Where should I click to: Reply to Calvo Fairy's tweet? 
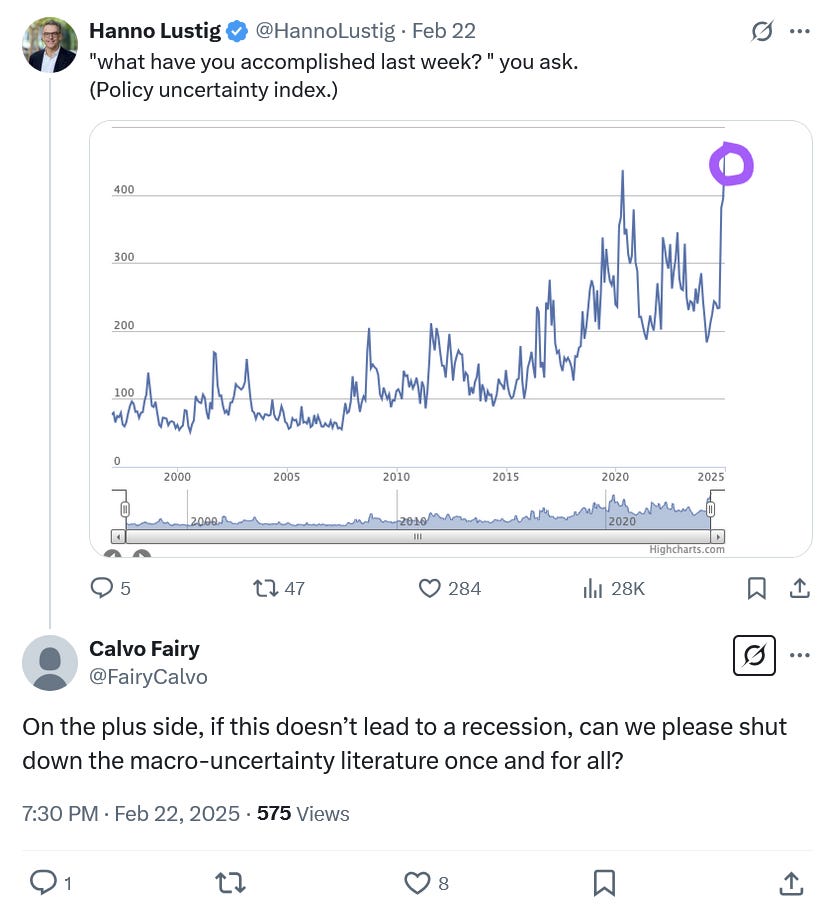(44, 883)
